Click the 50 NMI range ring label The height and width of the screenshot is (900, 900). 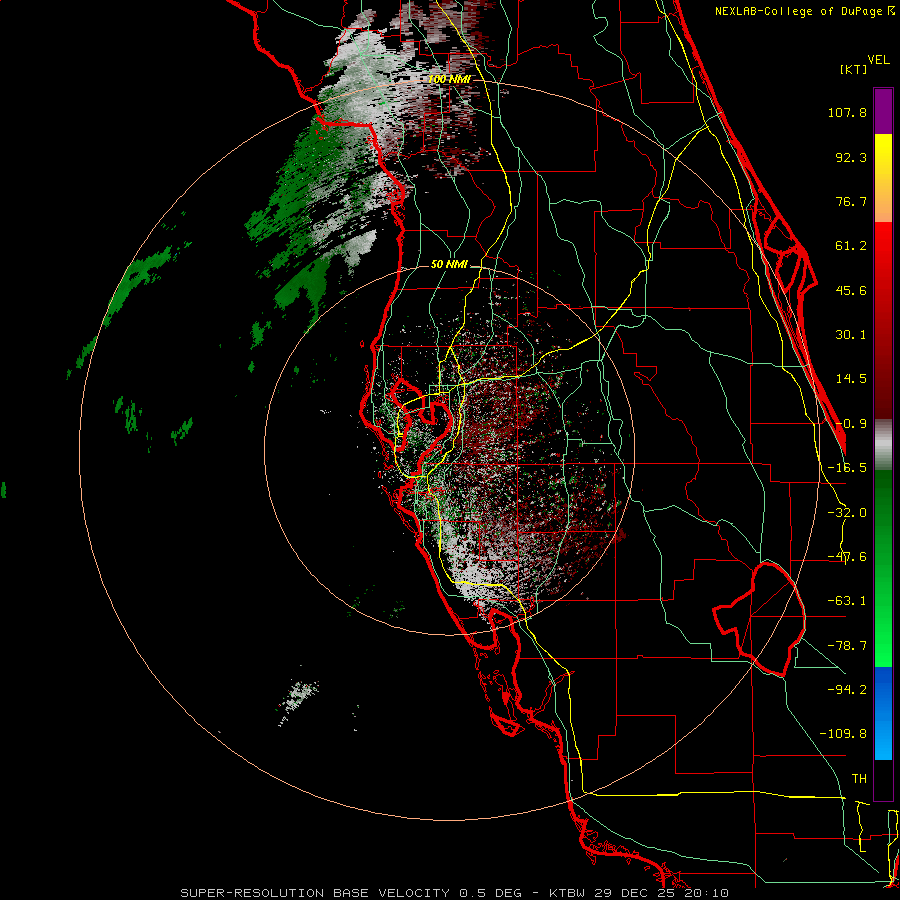(x=449, y=265)
